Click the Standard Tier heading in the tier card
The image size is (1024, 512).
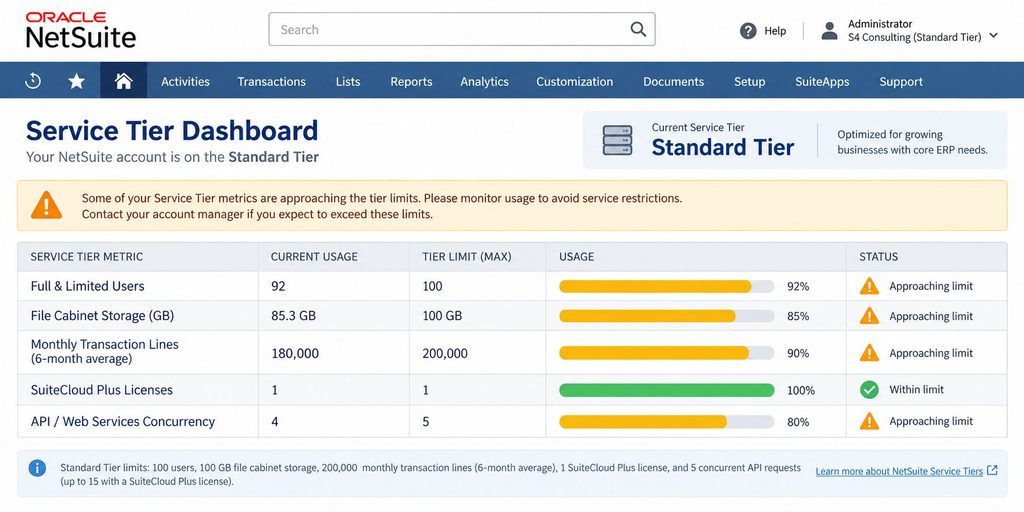pos(723,148)
